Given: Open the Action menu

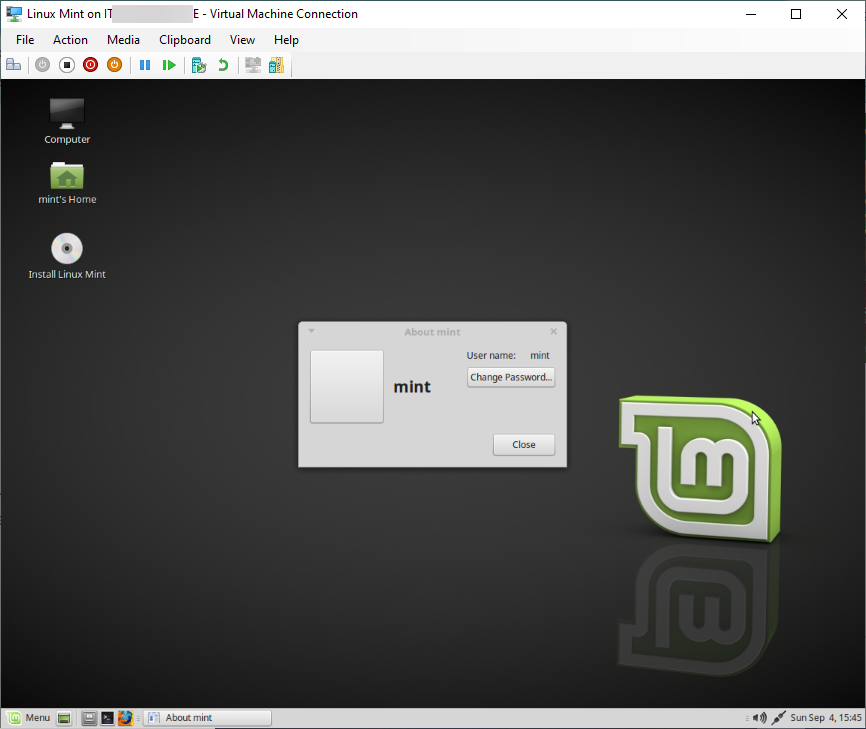Looking at the screenshot, I should 70,40.
